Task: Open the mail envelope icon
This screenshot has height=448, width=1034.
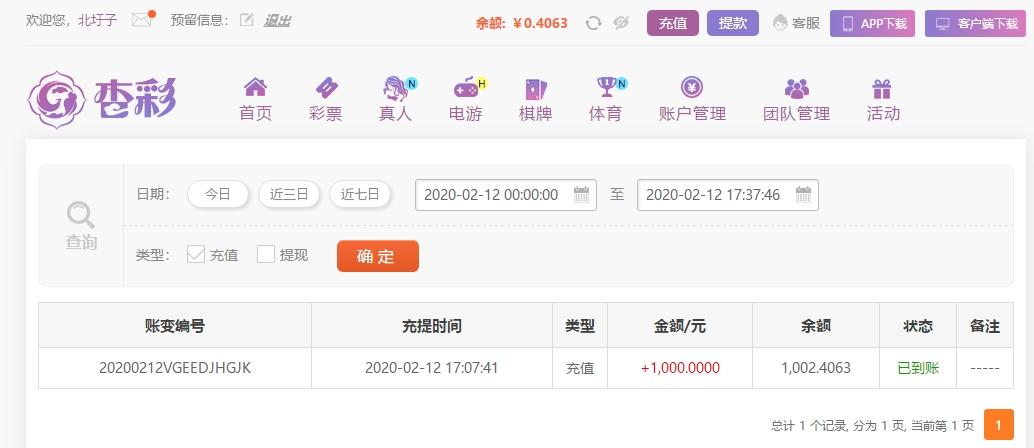Action: (x=142, y=20)
